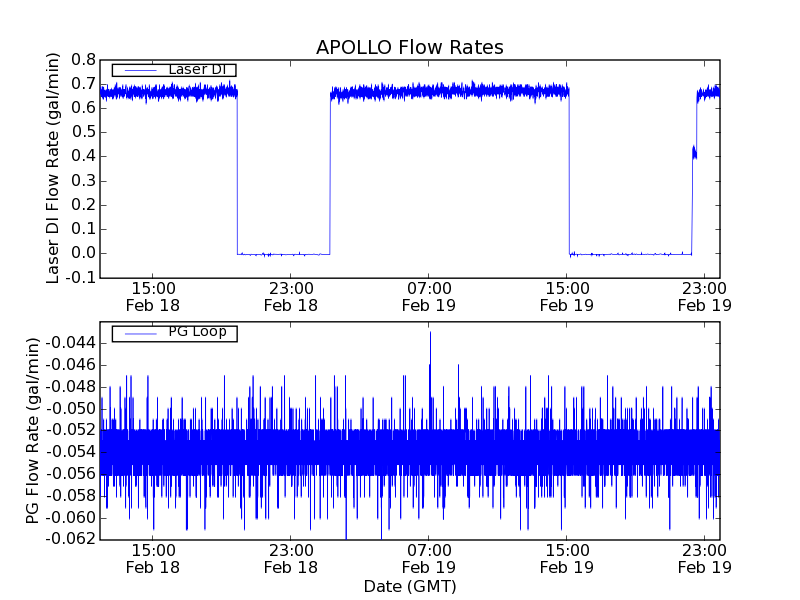Click '15:00 Feb 19' under the Laser DI plot
The height and width of the screenshot is (600, 800).
click(567, 297)
